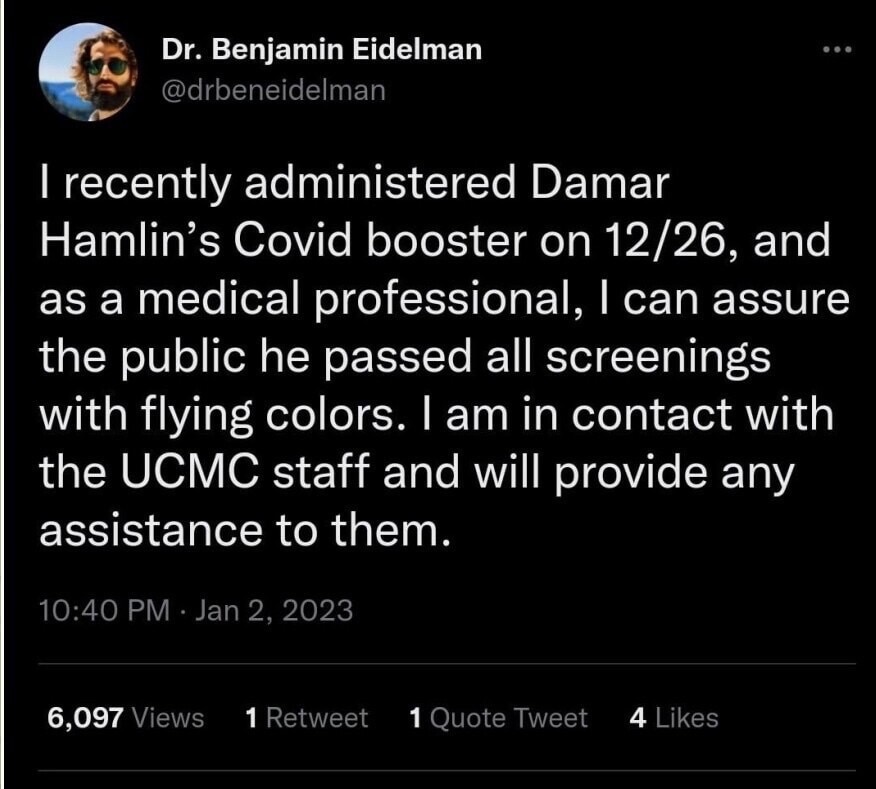This screenshot has height=789, width=876.
Task: Open the Dr. Benjamin Eidelman display name
Action: pyautogui.click(x=321, y=50)
